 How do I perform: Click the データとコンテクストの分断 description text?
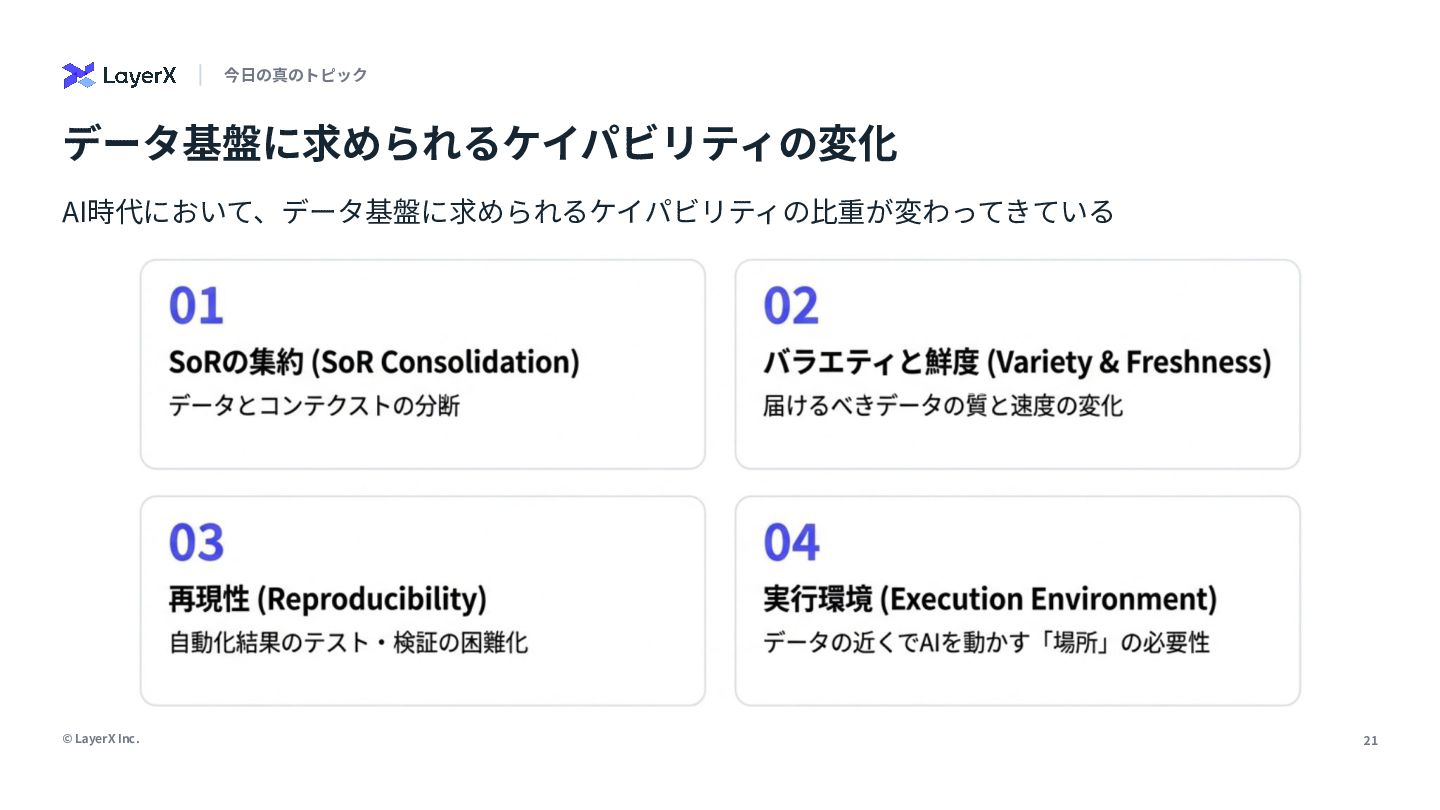[x=314, y=406]
